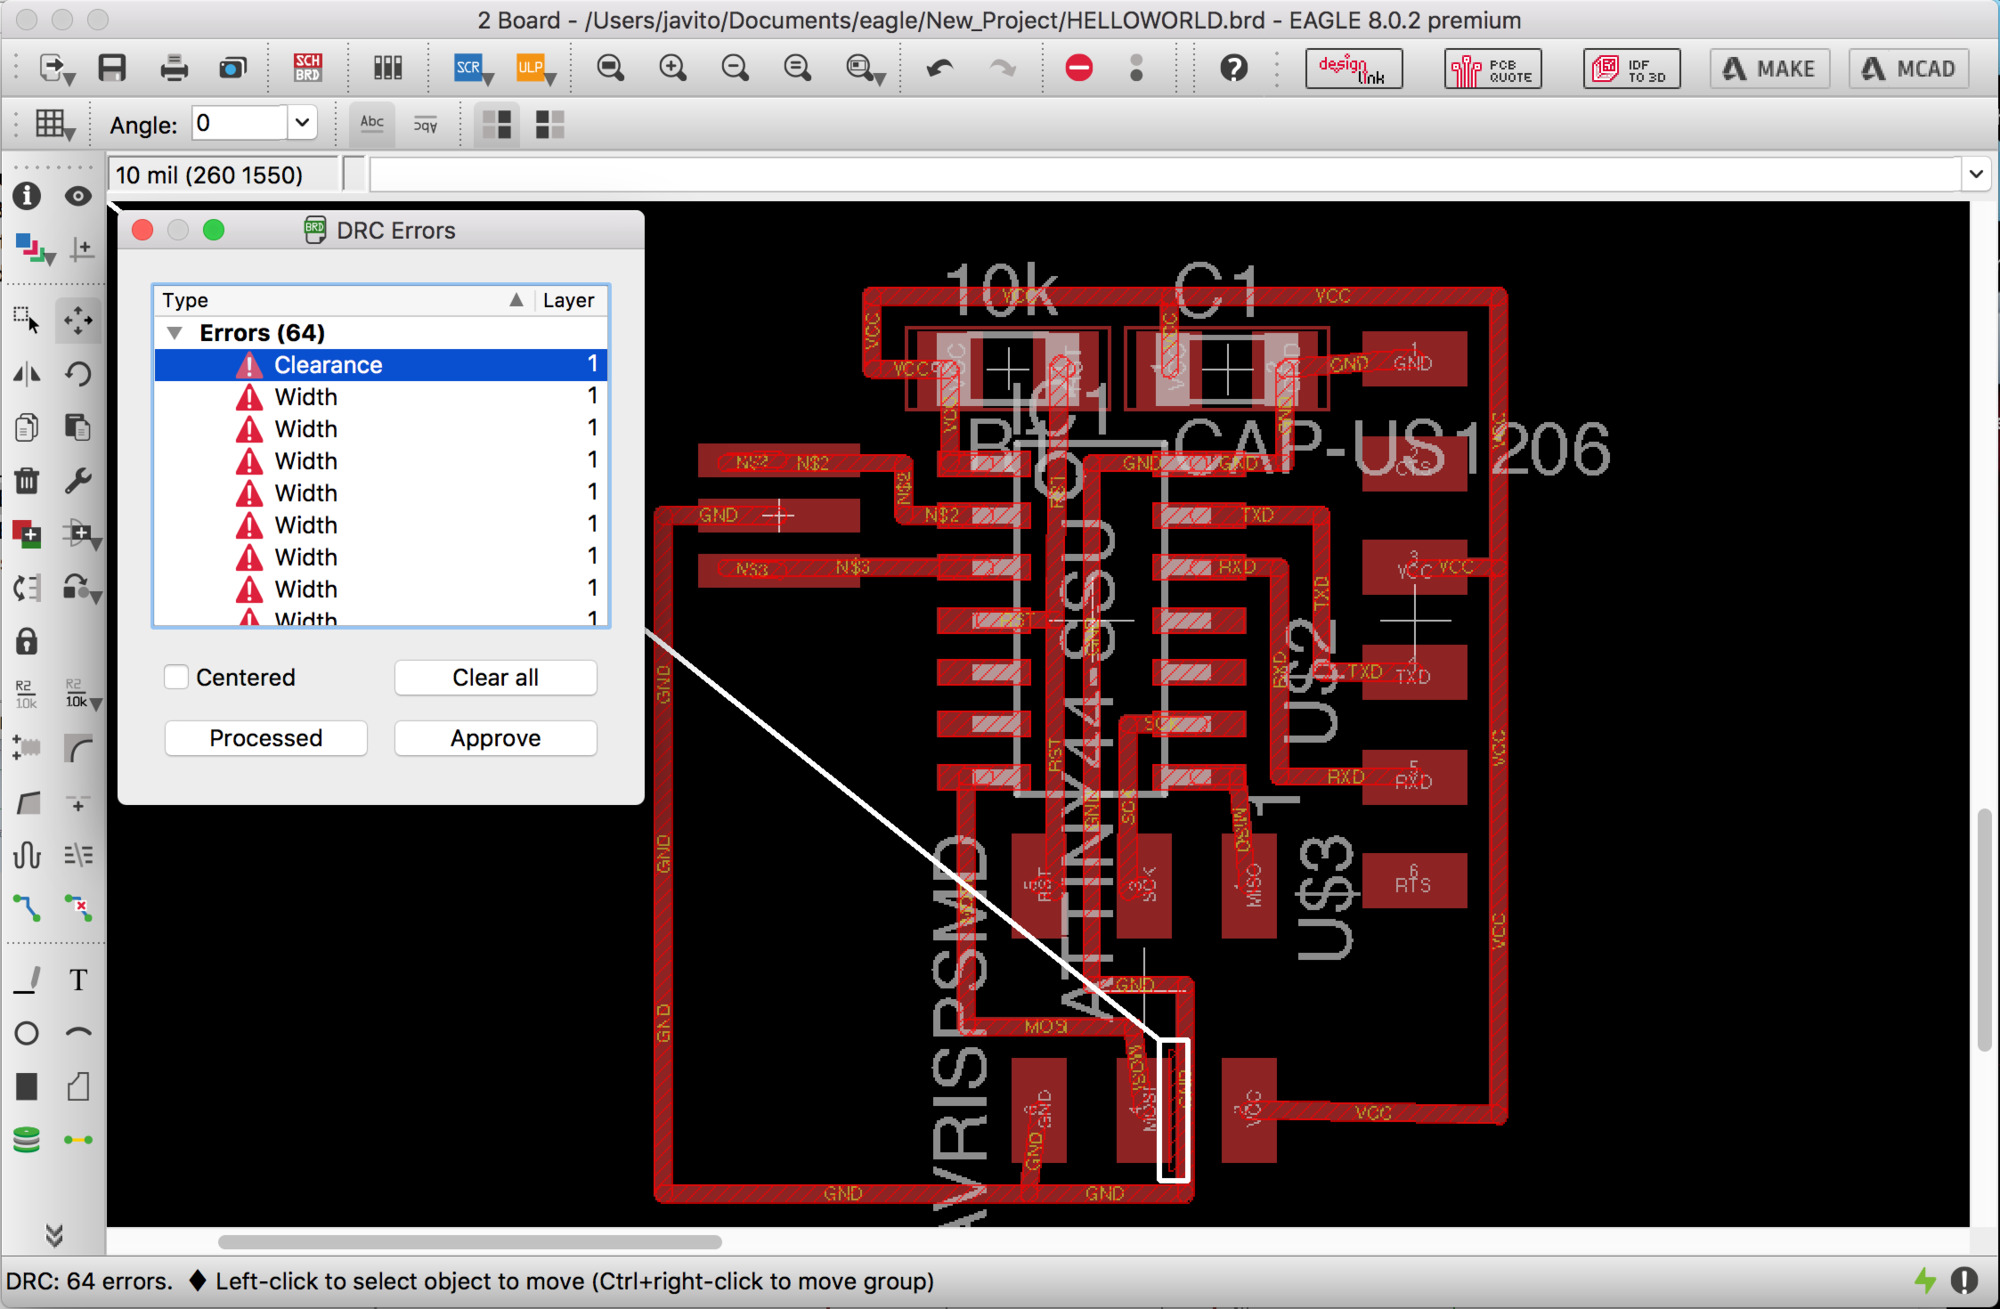Viewport: 2000px width, 1309px height.
Task: Open the Angle dropdown arrow
Action: (x=302, y=124)
